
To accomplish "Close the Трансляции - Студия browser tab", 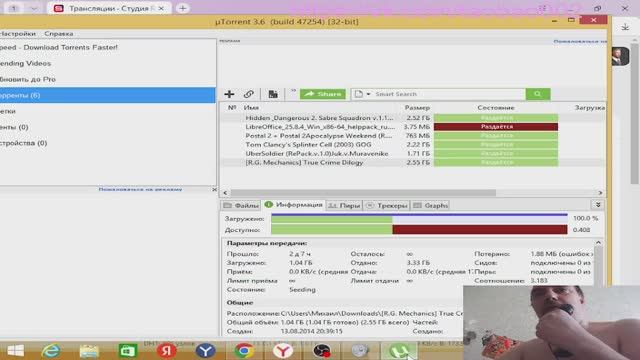I will click(x=161, y=8).
